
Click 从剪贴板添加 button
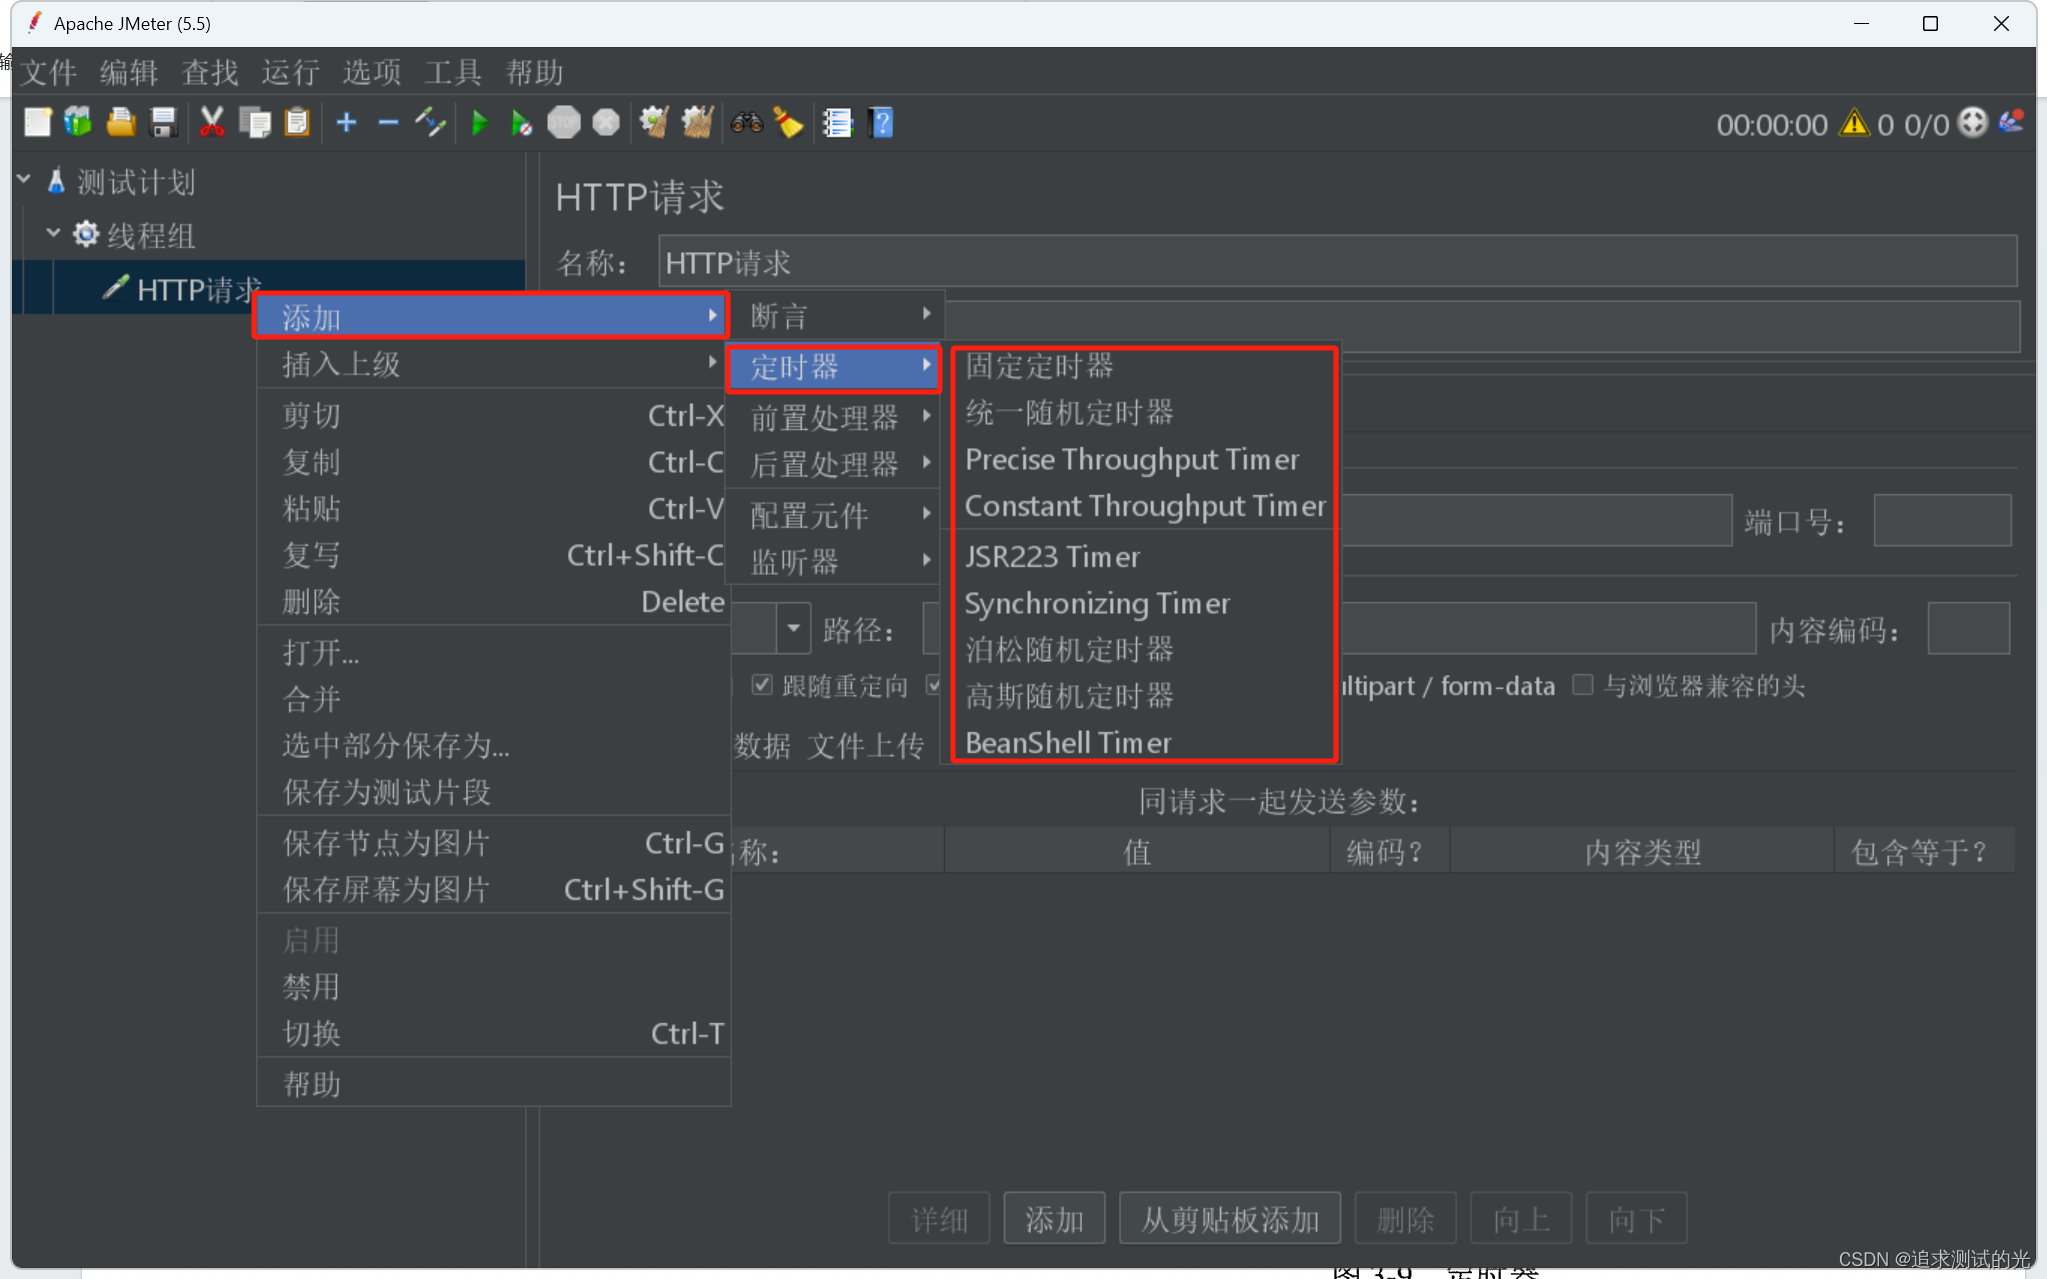[x=1230, y=1219]
